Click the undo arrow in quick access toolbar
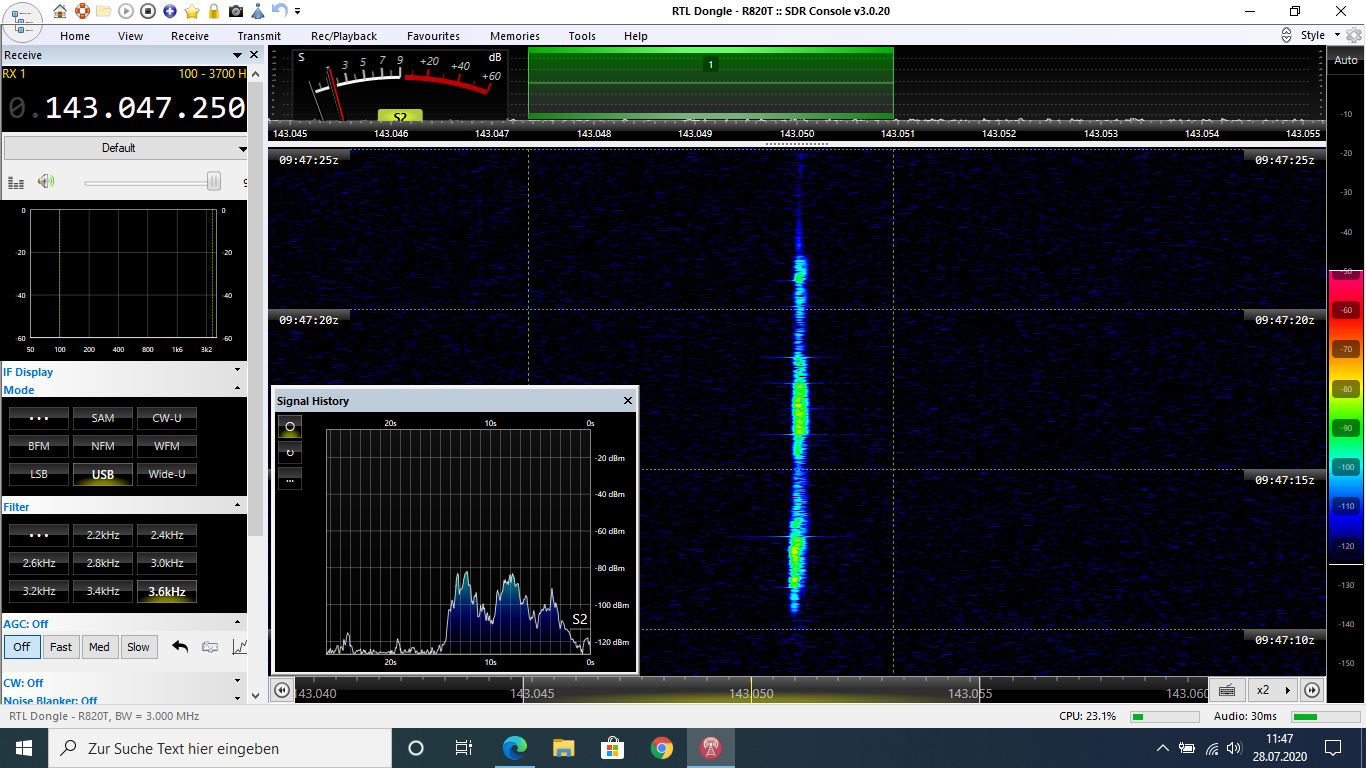Image resolution: width=1366 pixels, height=768 pixels. click(279, 11)
